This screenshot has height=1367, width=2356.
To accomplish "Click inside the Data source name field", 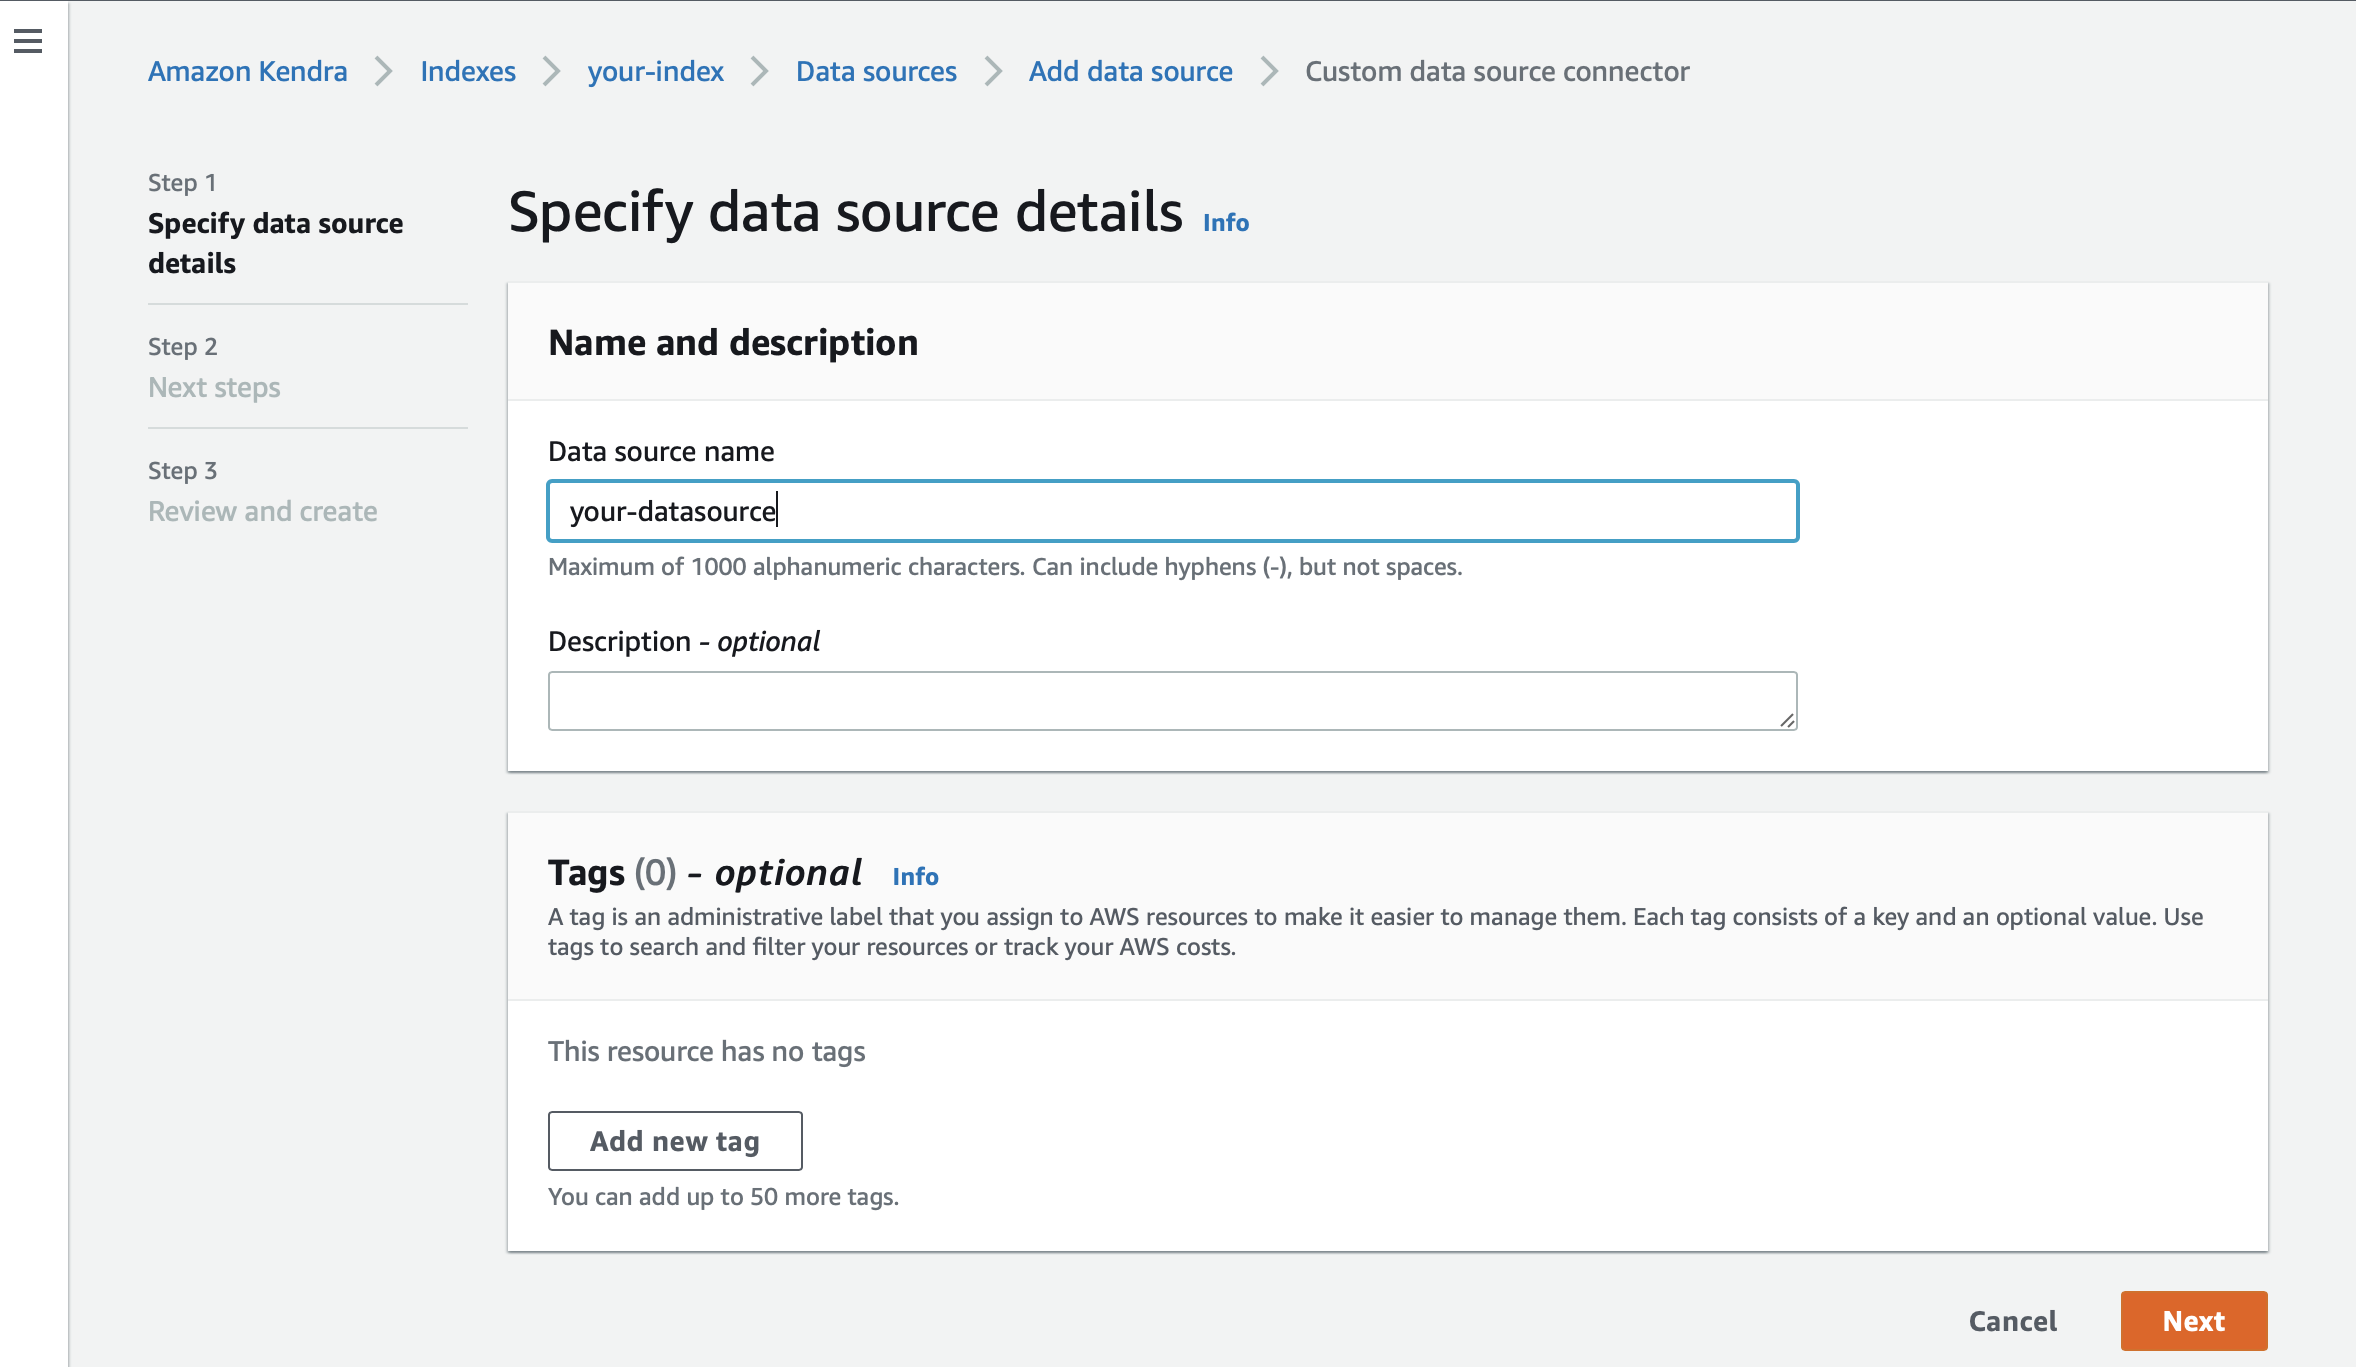I will click(x=1170, y=511).
